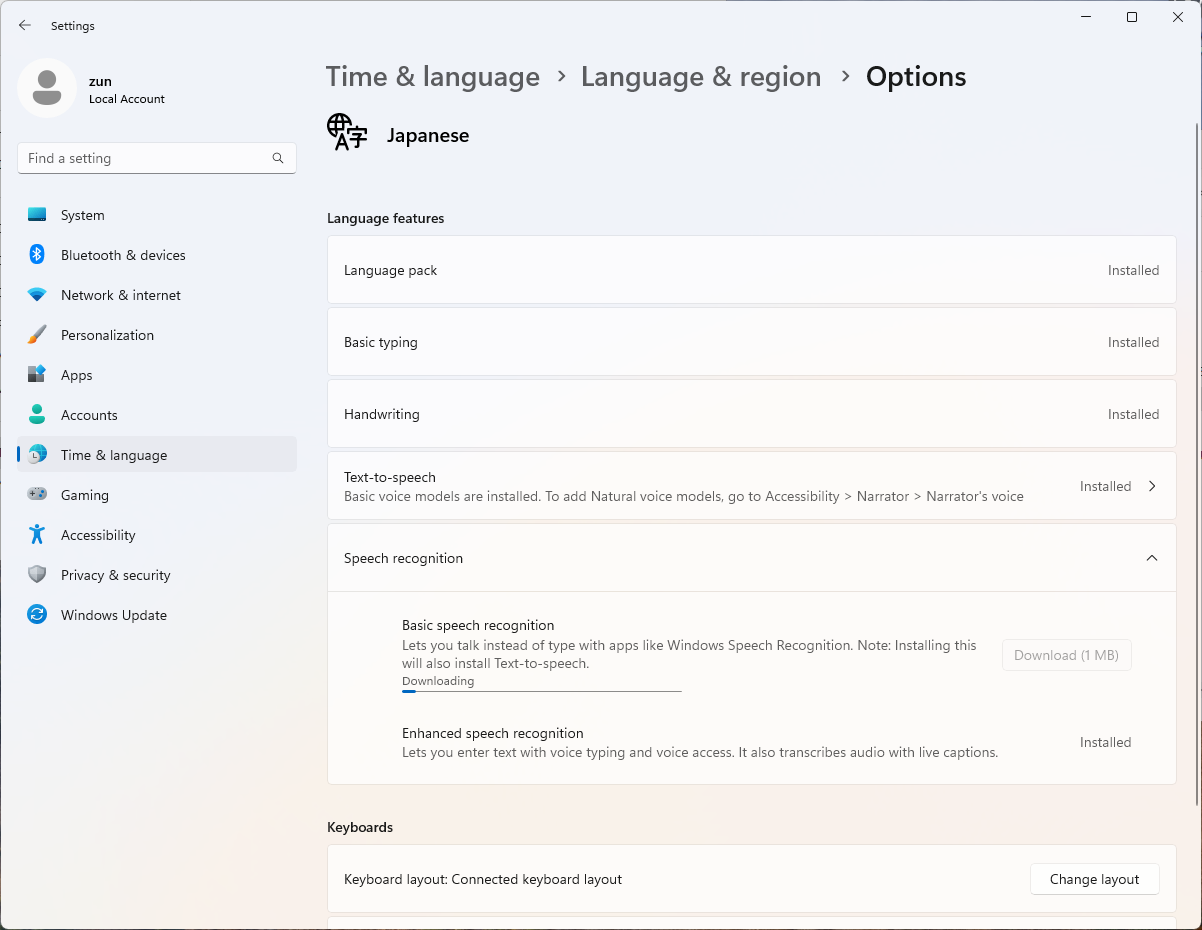Click Installed status for Language pack

coord(1134,270)
